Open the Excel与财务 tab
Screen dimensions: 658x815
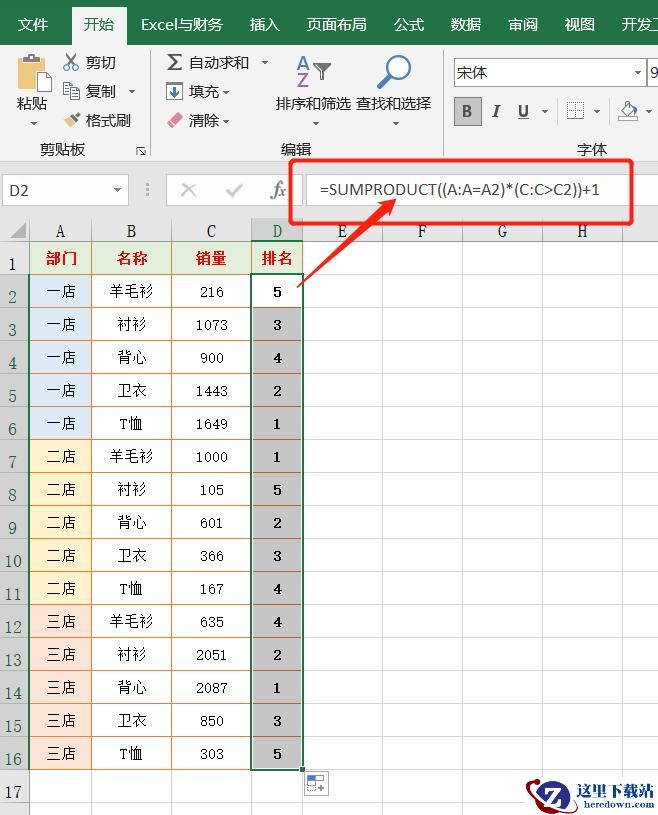click(182, 24)
